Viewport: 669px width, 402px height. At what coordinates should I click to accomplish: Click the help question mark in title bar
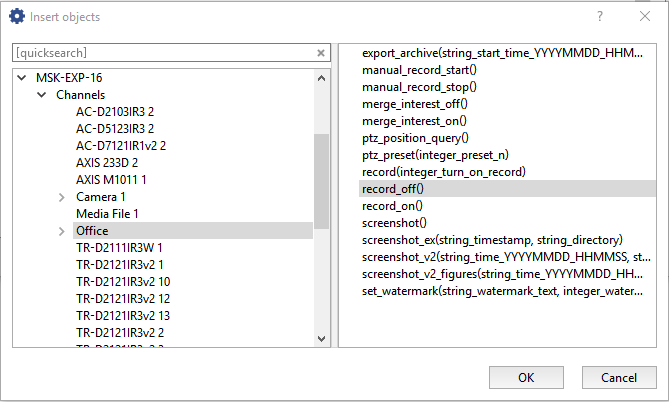point(600,17)
